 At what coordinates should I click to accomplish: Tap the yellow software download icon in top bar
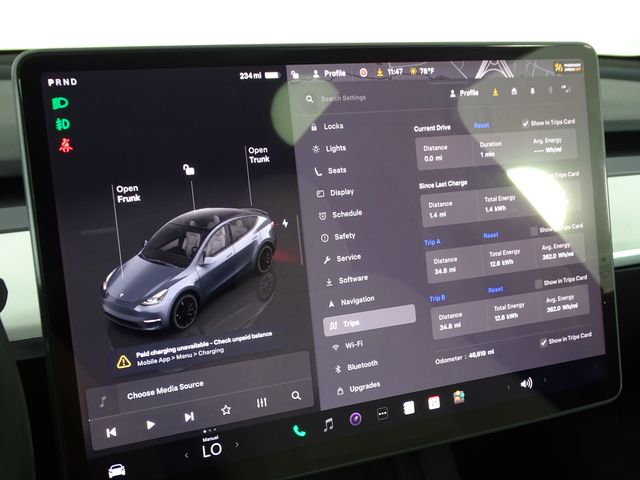pyautogui.click(x=380, y=72)
